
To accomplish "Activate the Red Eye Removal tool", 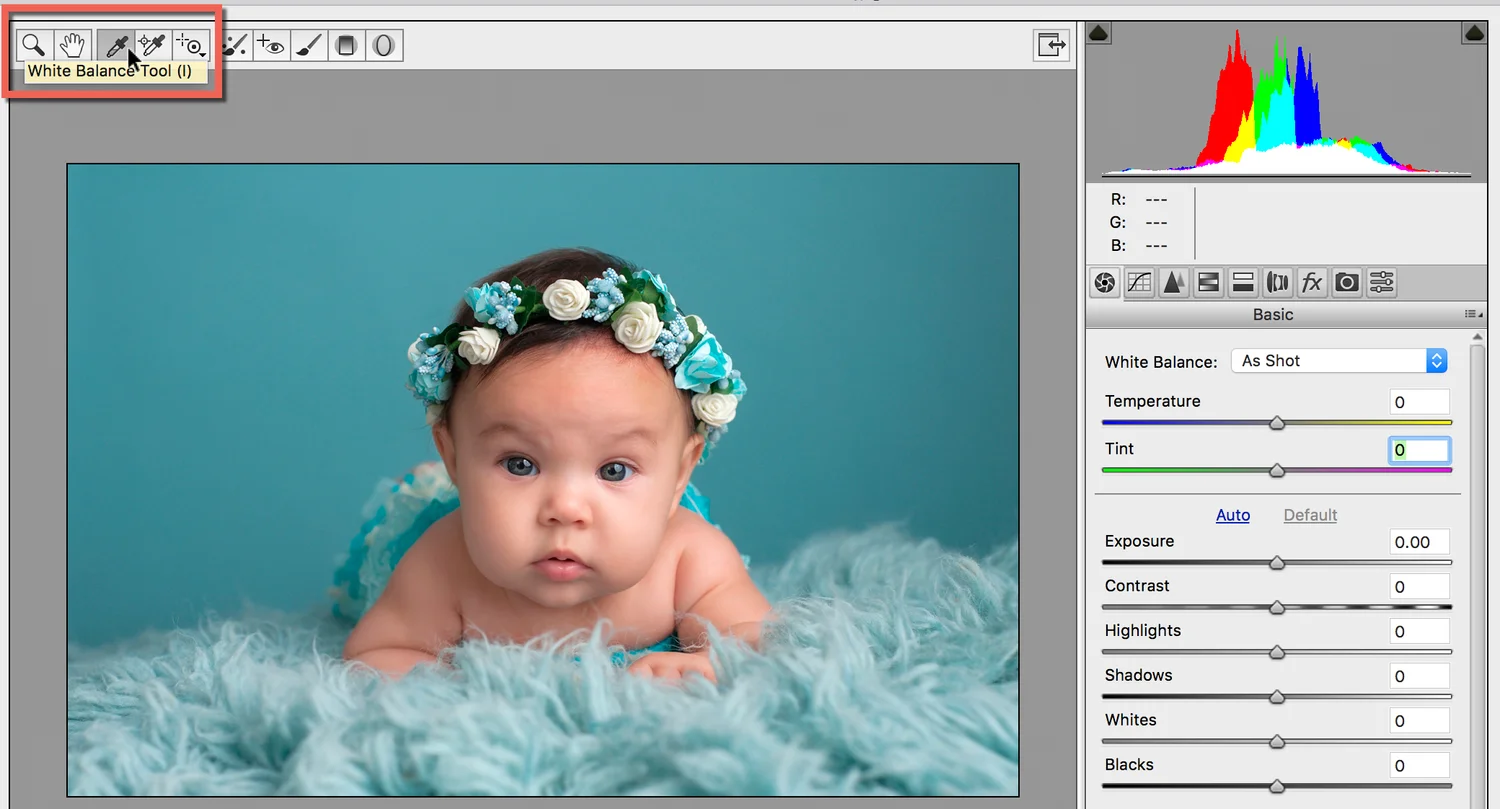I will coord(271,44).
